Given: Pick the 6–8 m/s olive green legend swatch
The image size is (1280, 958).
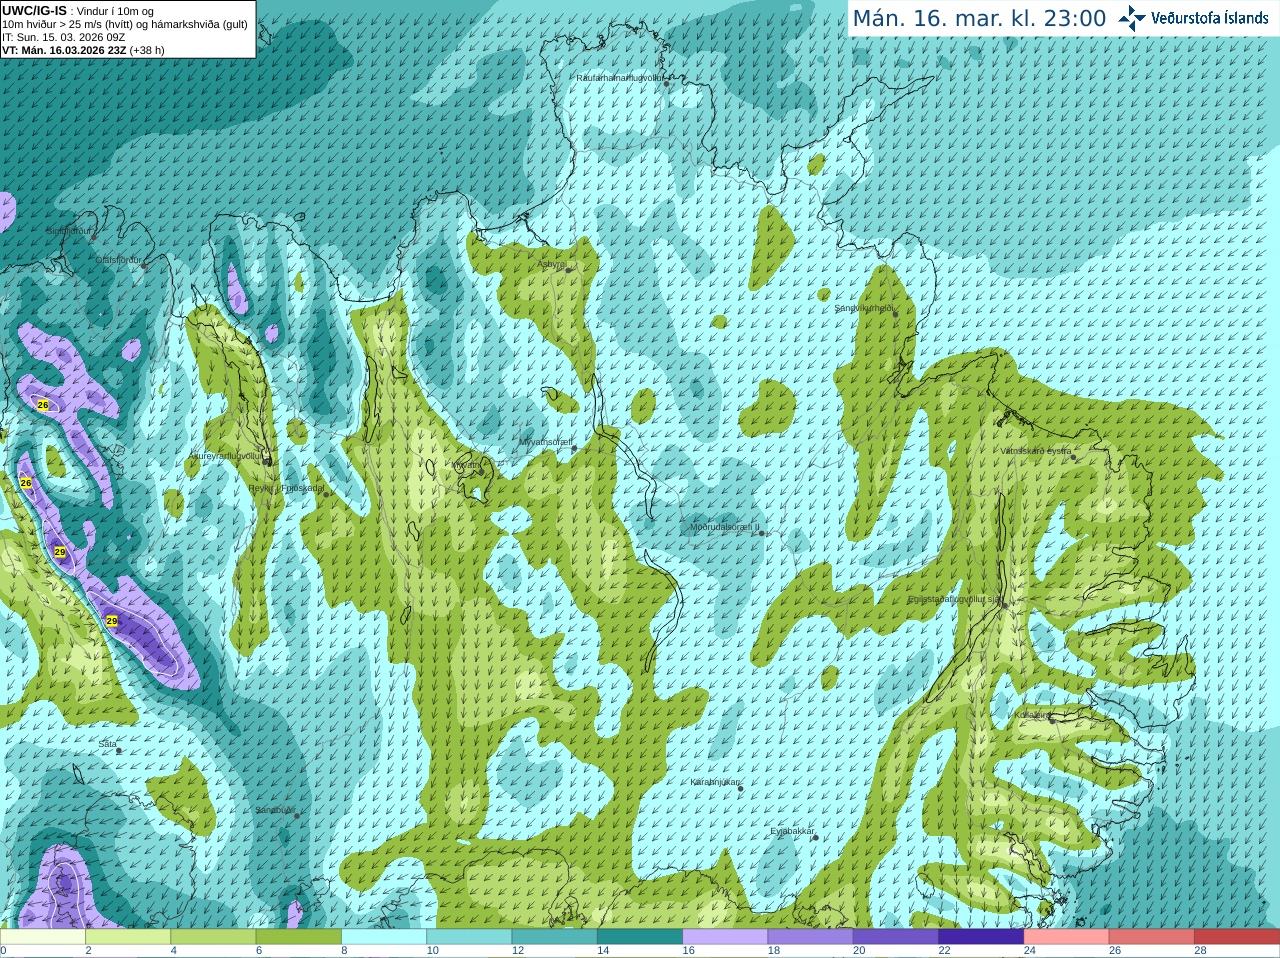Looking at the screenshot, I should coord(299,937).
